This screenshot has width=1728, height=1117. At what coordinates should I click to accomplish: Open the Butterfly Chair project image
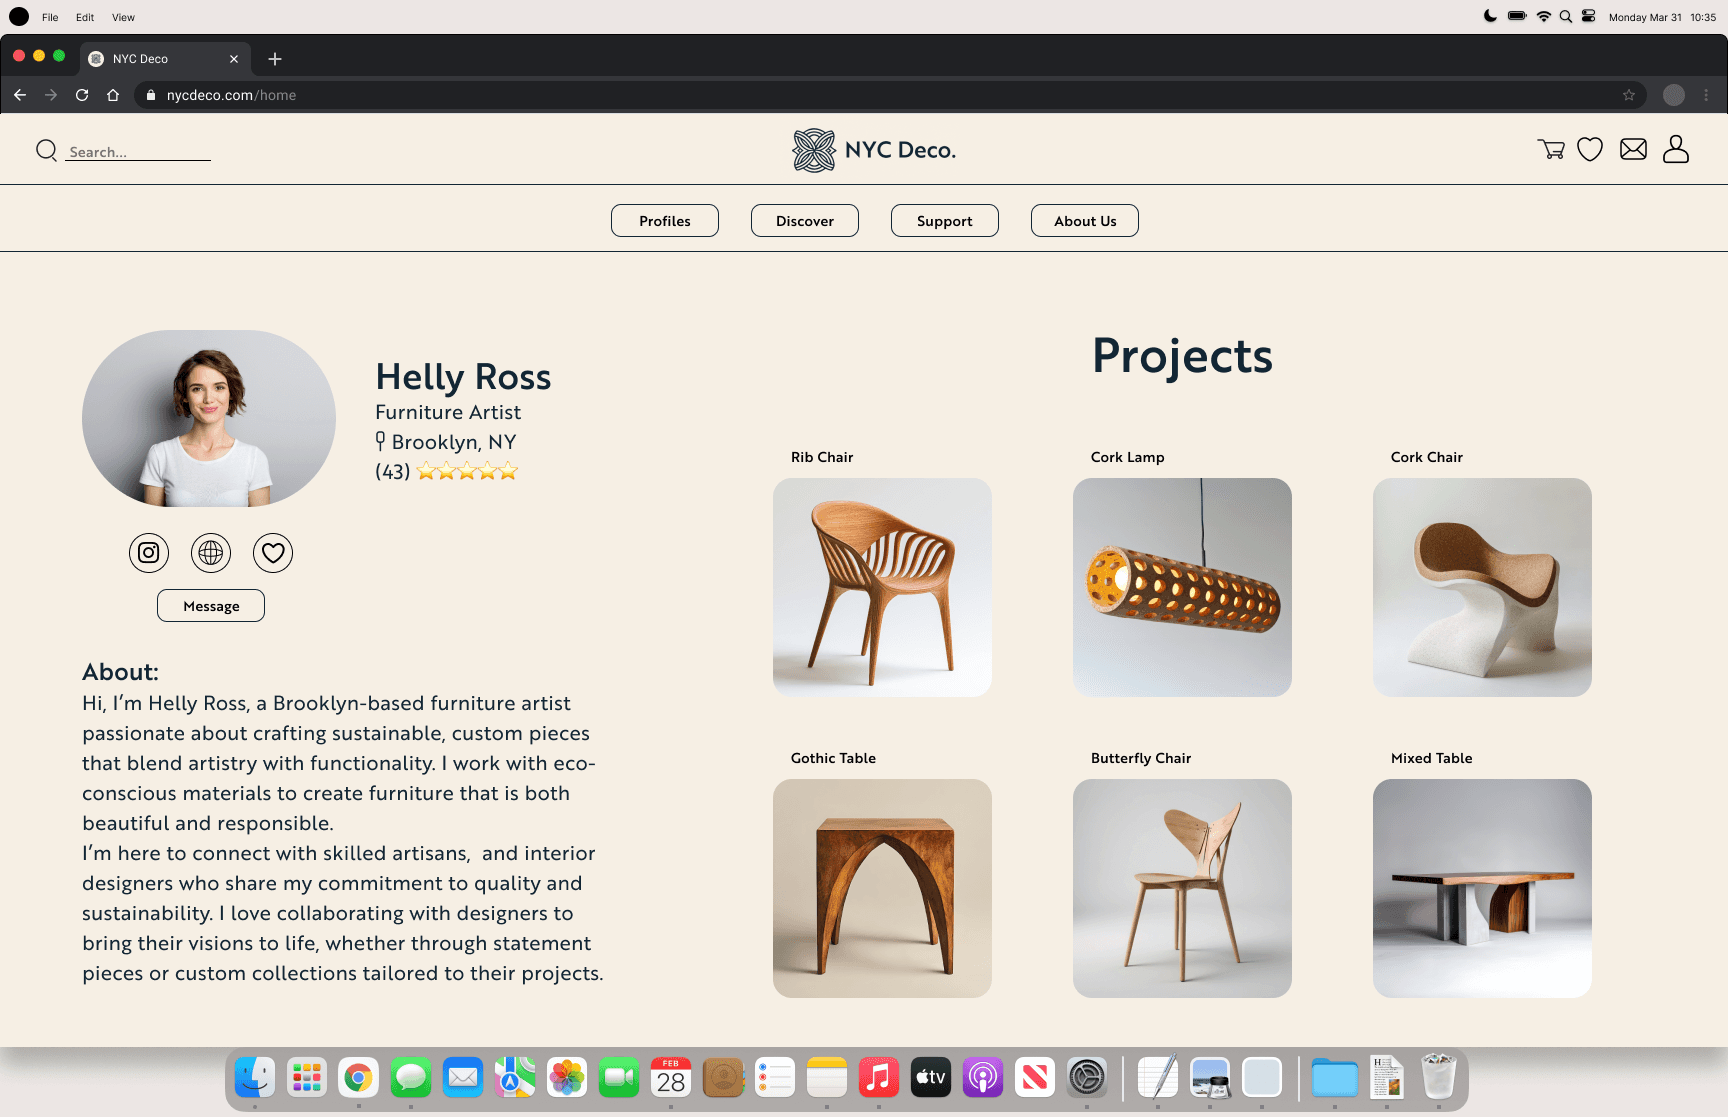1182,888
